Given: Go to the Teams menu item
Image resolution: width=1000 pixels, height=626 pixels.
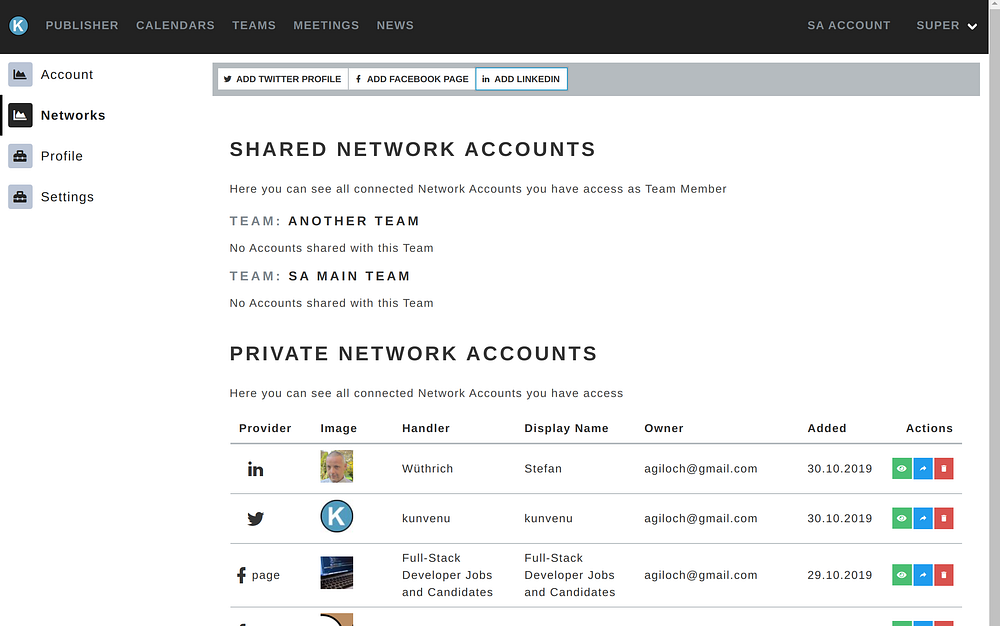Looking at the screenshot, I should (x=254, y=26).
